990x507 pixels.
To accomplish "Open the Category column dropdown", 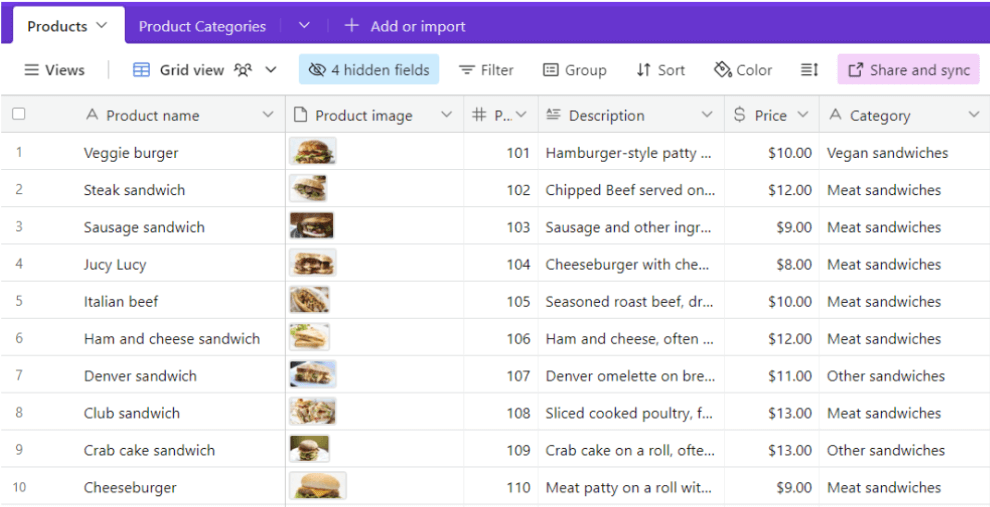I will [x=973, y=115].
